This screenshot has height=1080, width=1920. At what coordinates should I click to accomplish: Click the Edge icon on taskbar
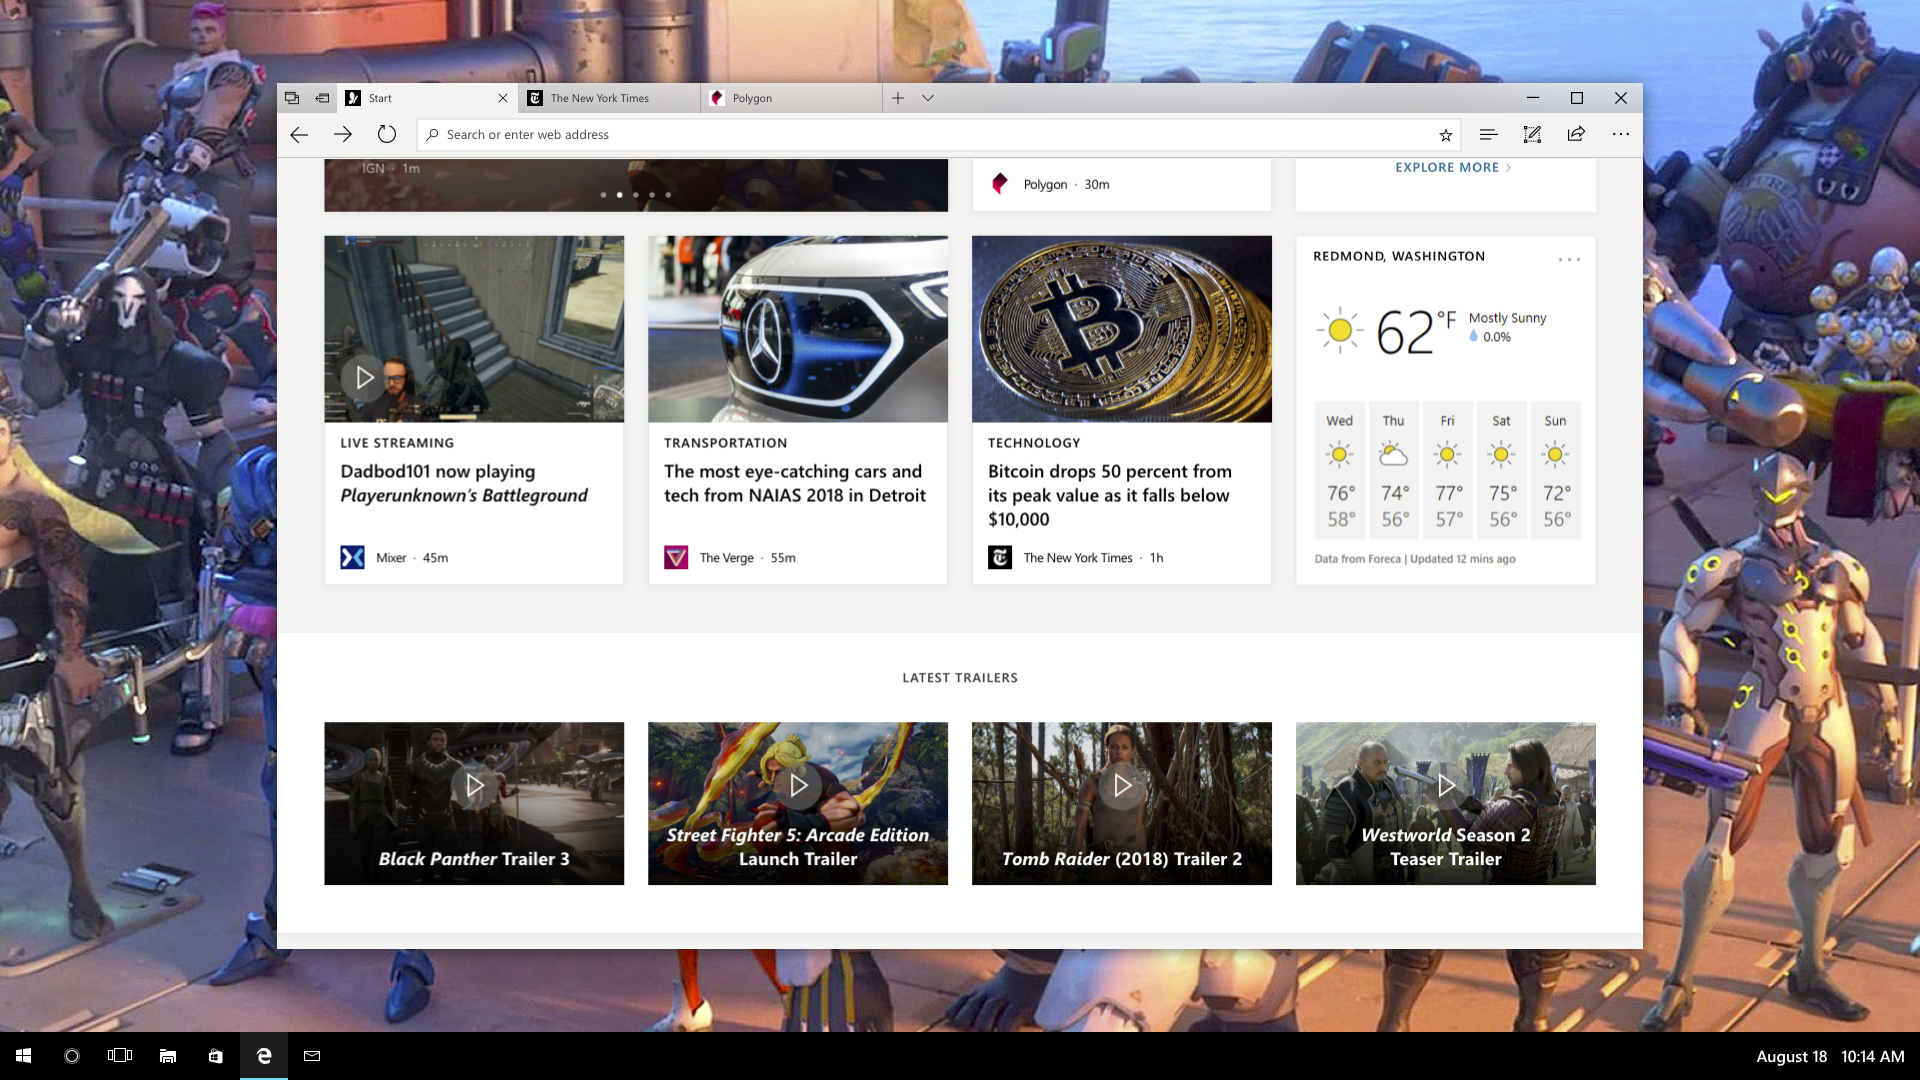point(264,1056)
